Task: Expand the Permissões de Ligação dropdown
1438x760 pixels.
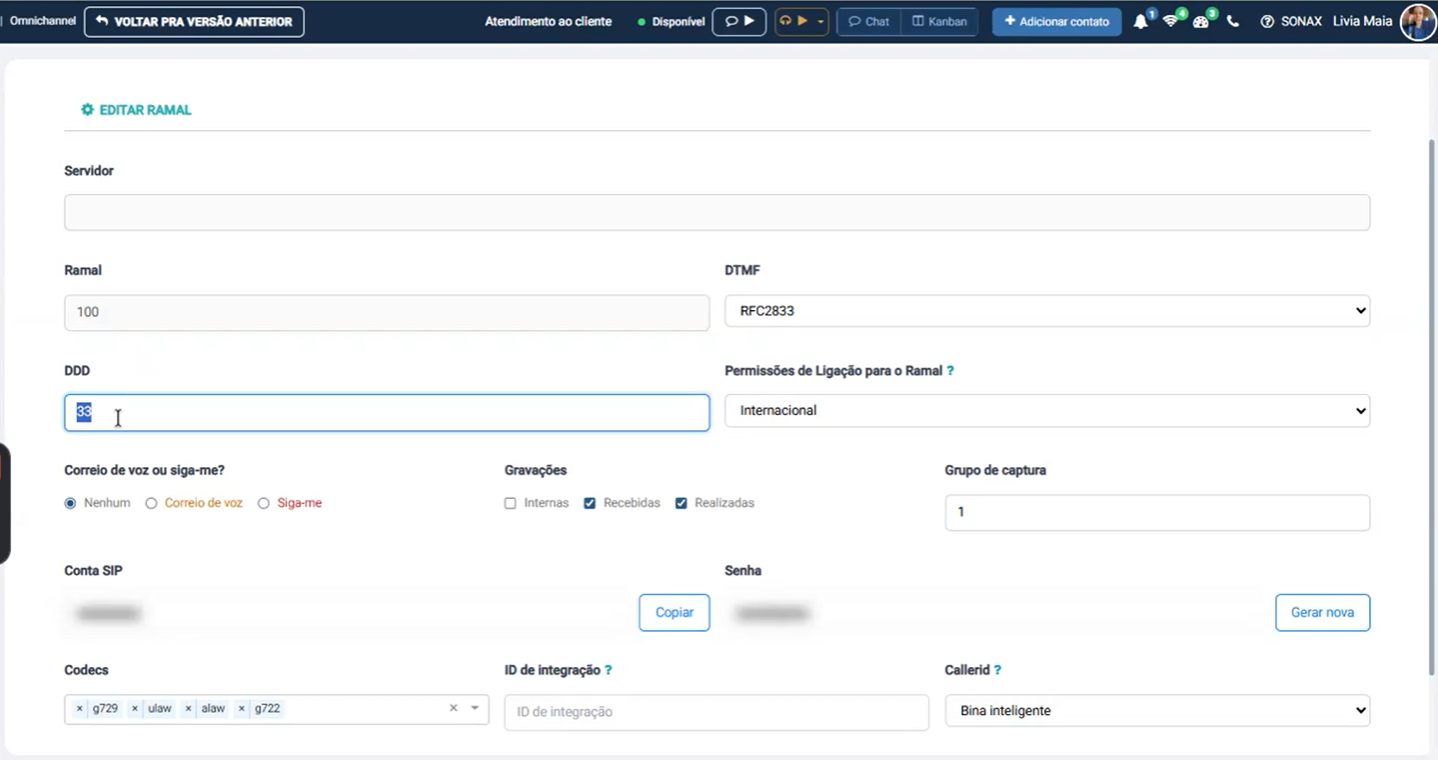Action: tap(1047, 411)
